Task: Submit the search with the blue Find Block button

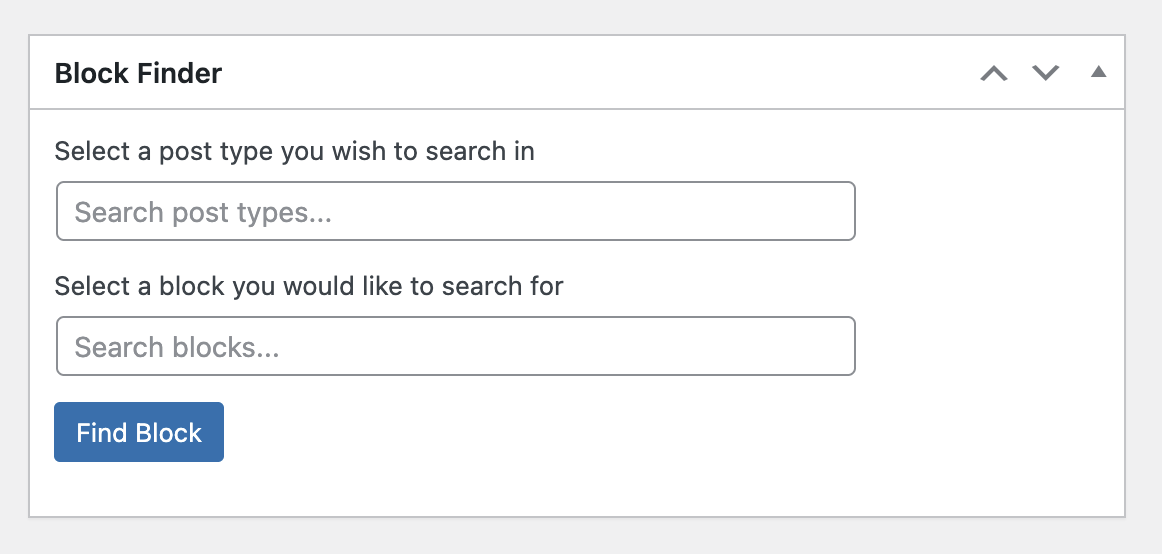Action: 139,432
